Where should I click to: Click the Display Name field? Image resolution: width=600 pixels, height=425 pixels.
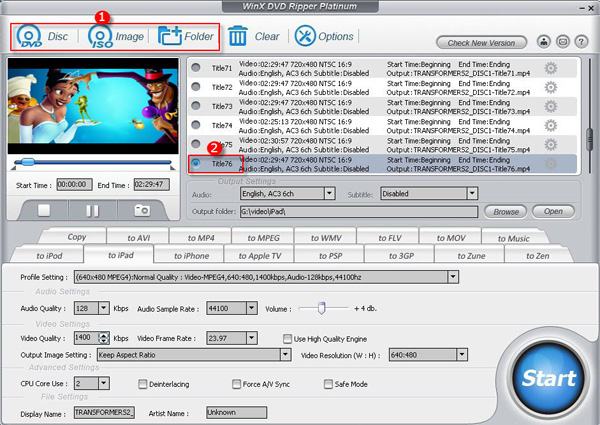104,412
